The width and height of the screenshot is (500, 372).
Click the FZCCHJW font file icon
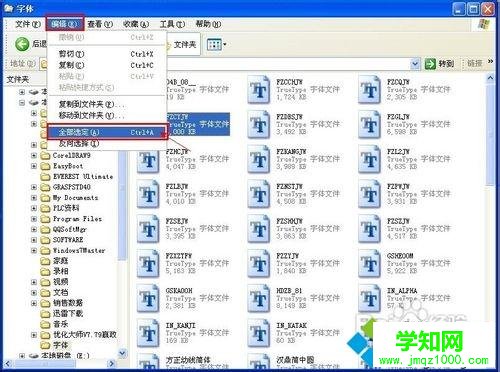[x=259, y=90]
